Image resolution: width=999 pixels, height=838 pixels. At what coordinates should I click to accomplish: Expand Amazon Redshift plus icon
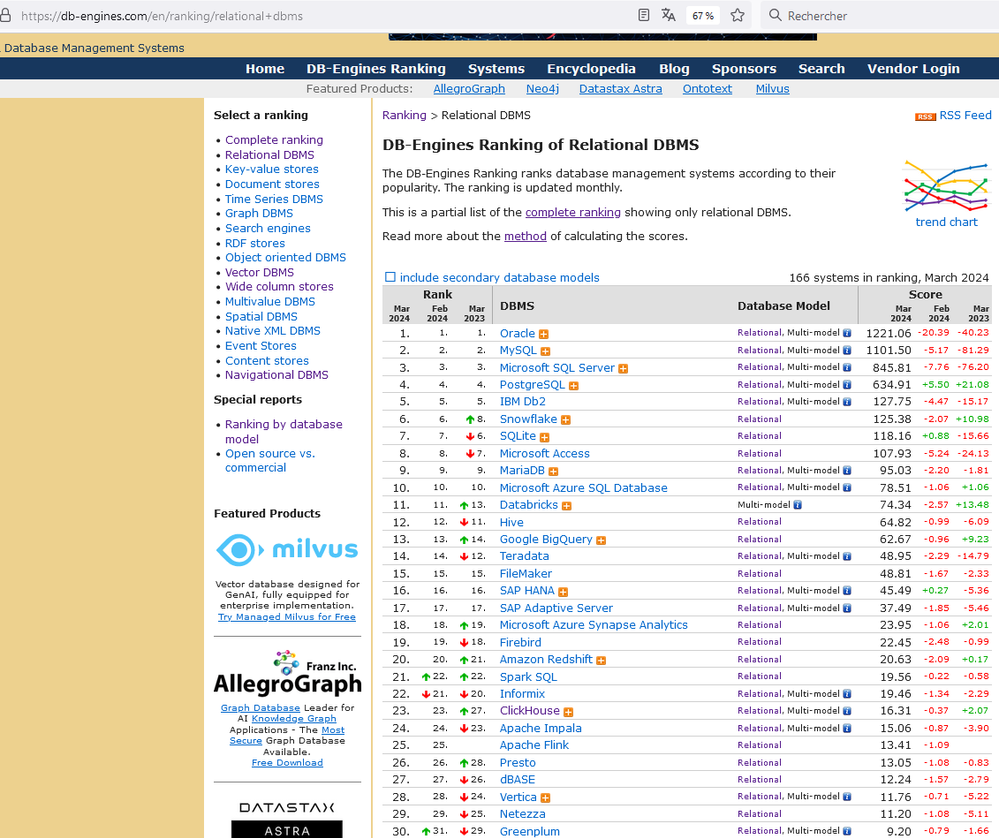601,661
